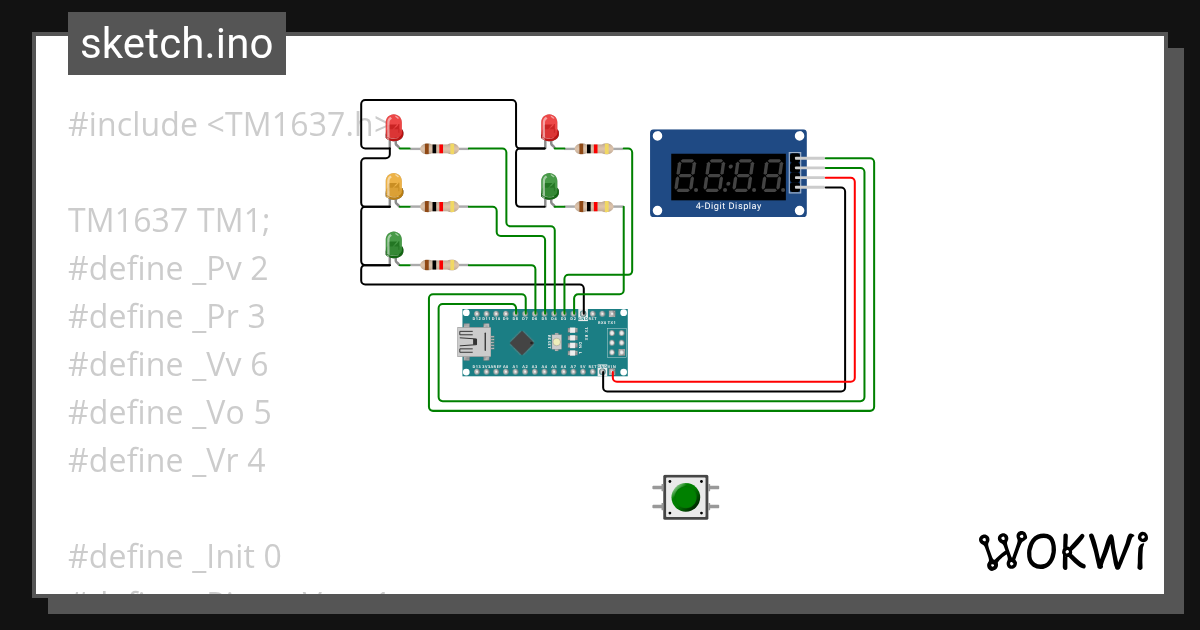Screen dimensions: 1200x630
Task: Click the mini-USB connector on the Nano
Action: pyautogui.click(x=476, y=340)
